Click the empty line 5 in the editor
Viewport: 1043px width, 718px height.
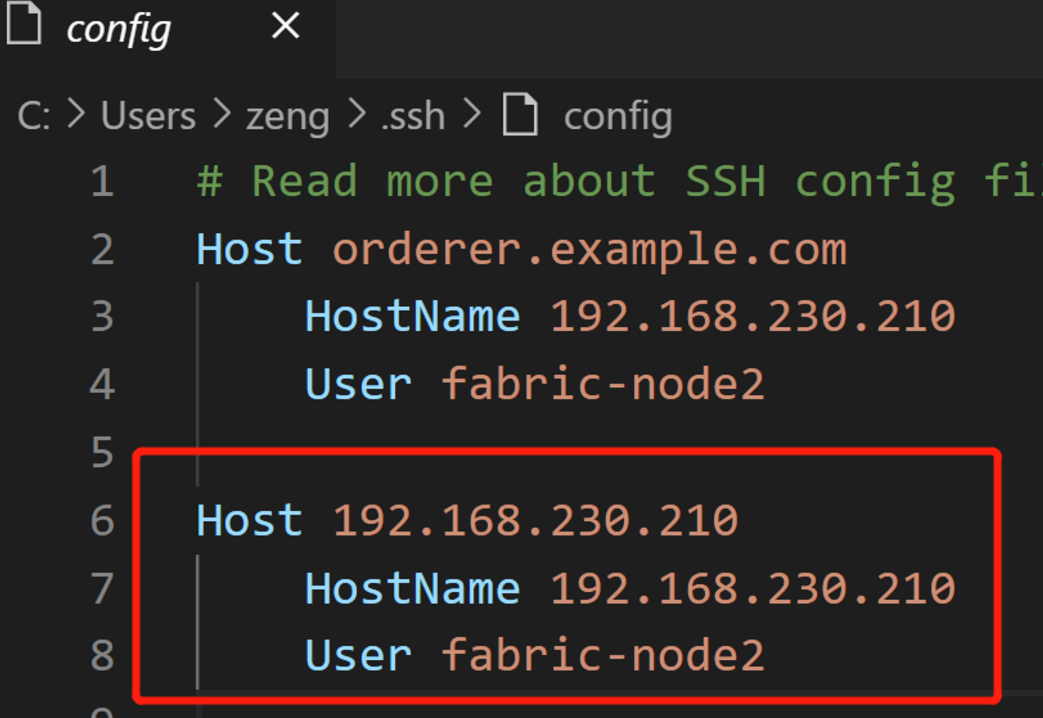click(400, 452)
